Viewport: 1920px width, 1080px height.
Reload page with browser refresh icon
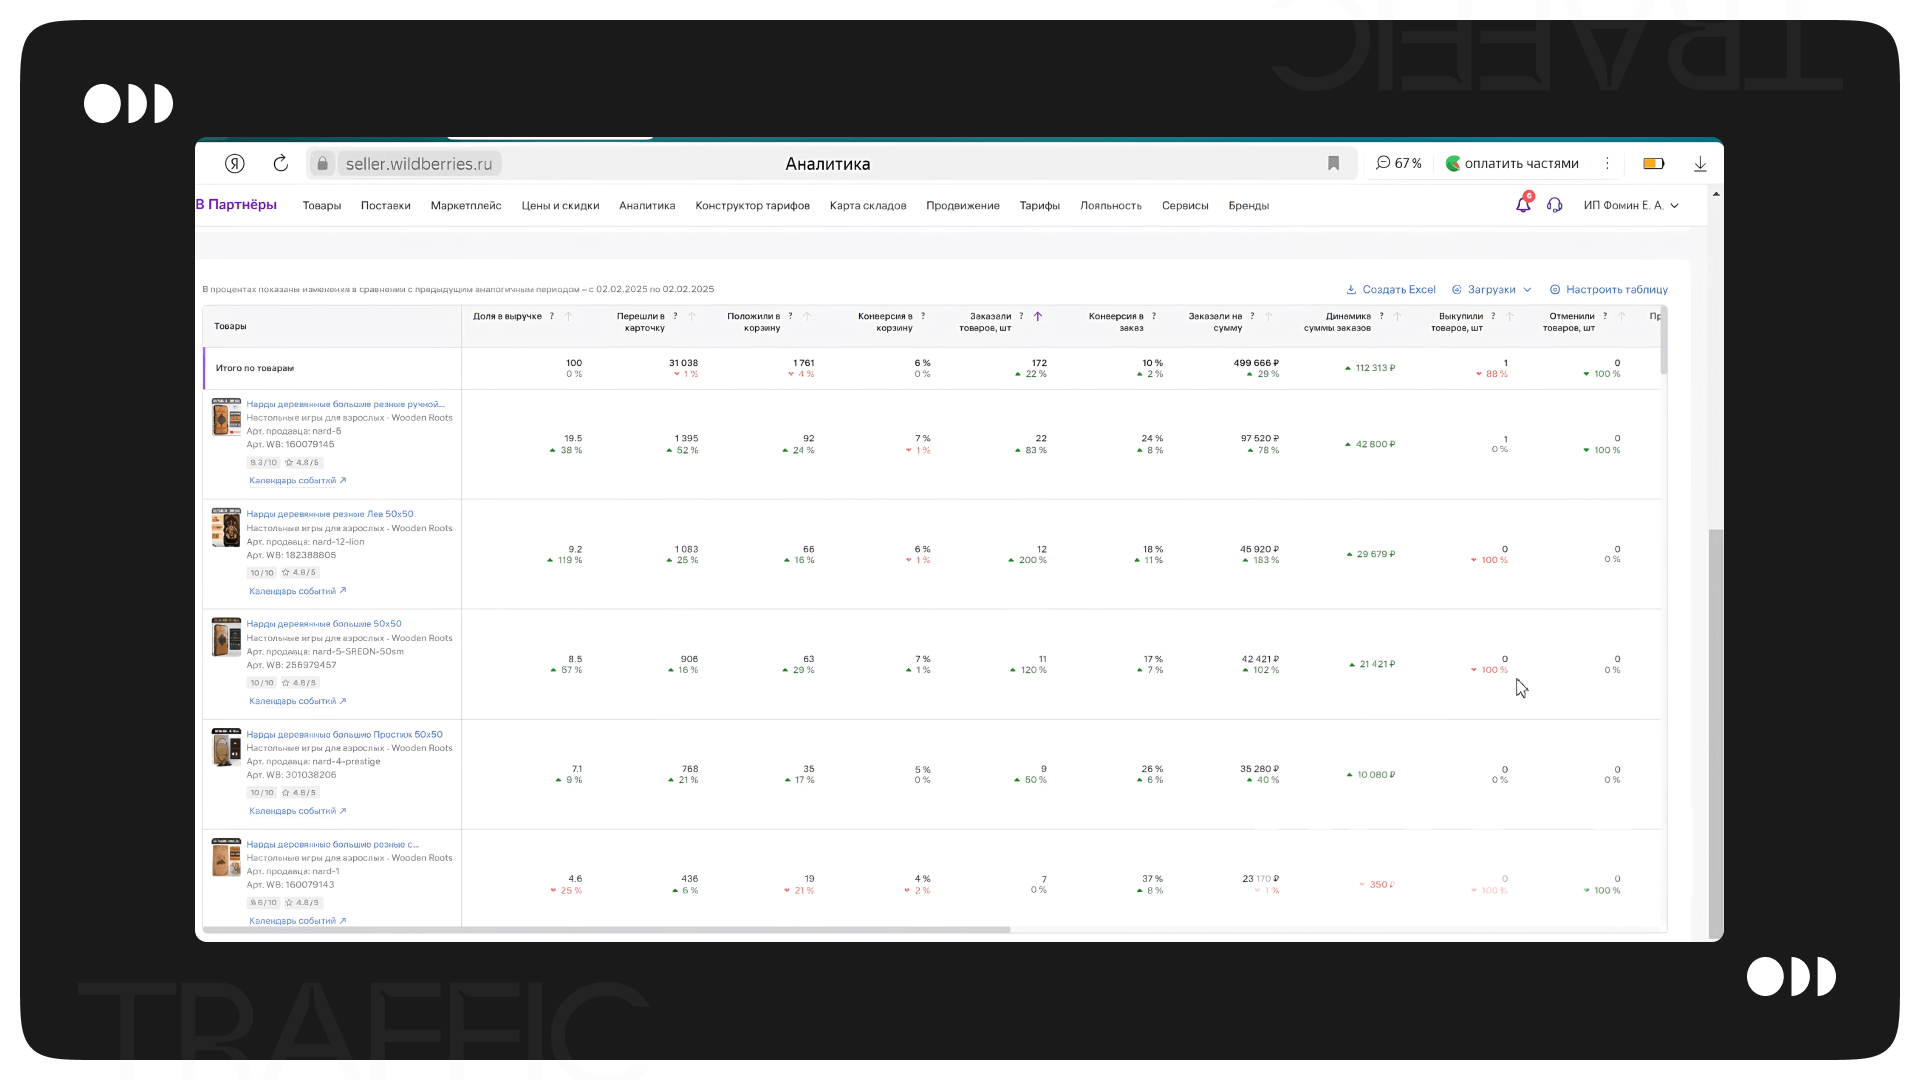tap(281, 163)
